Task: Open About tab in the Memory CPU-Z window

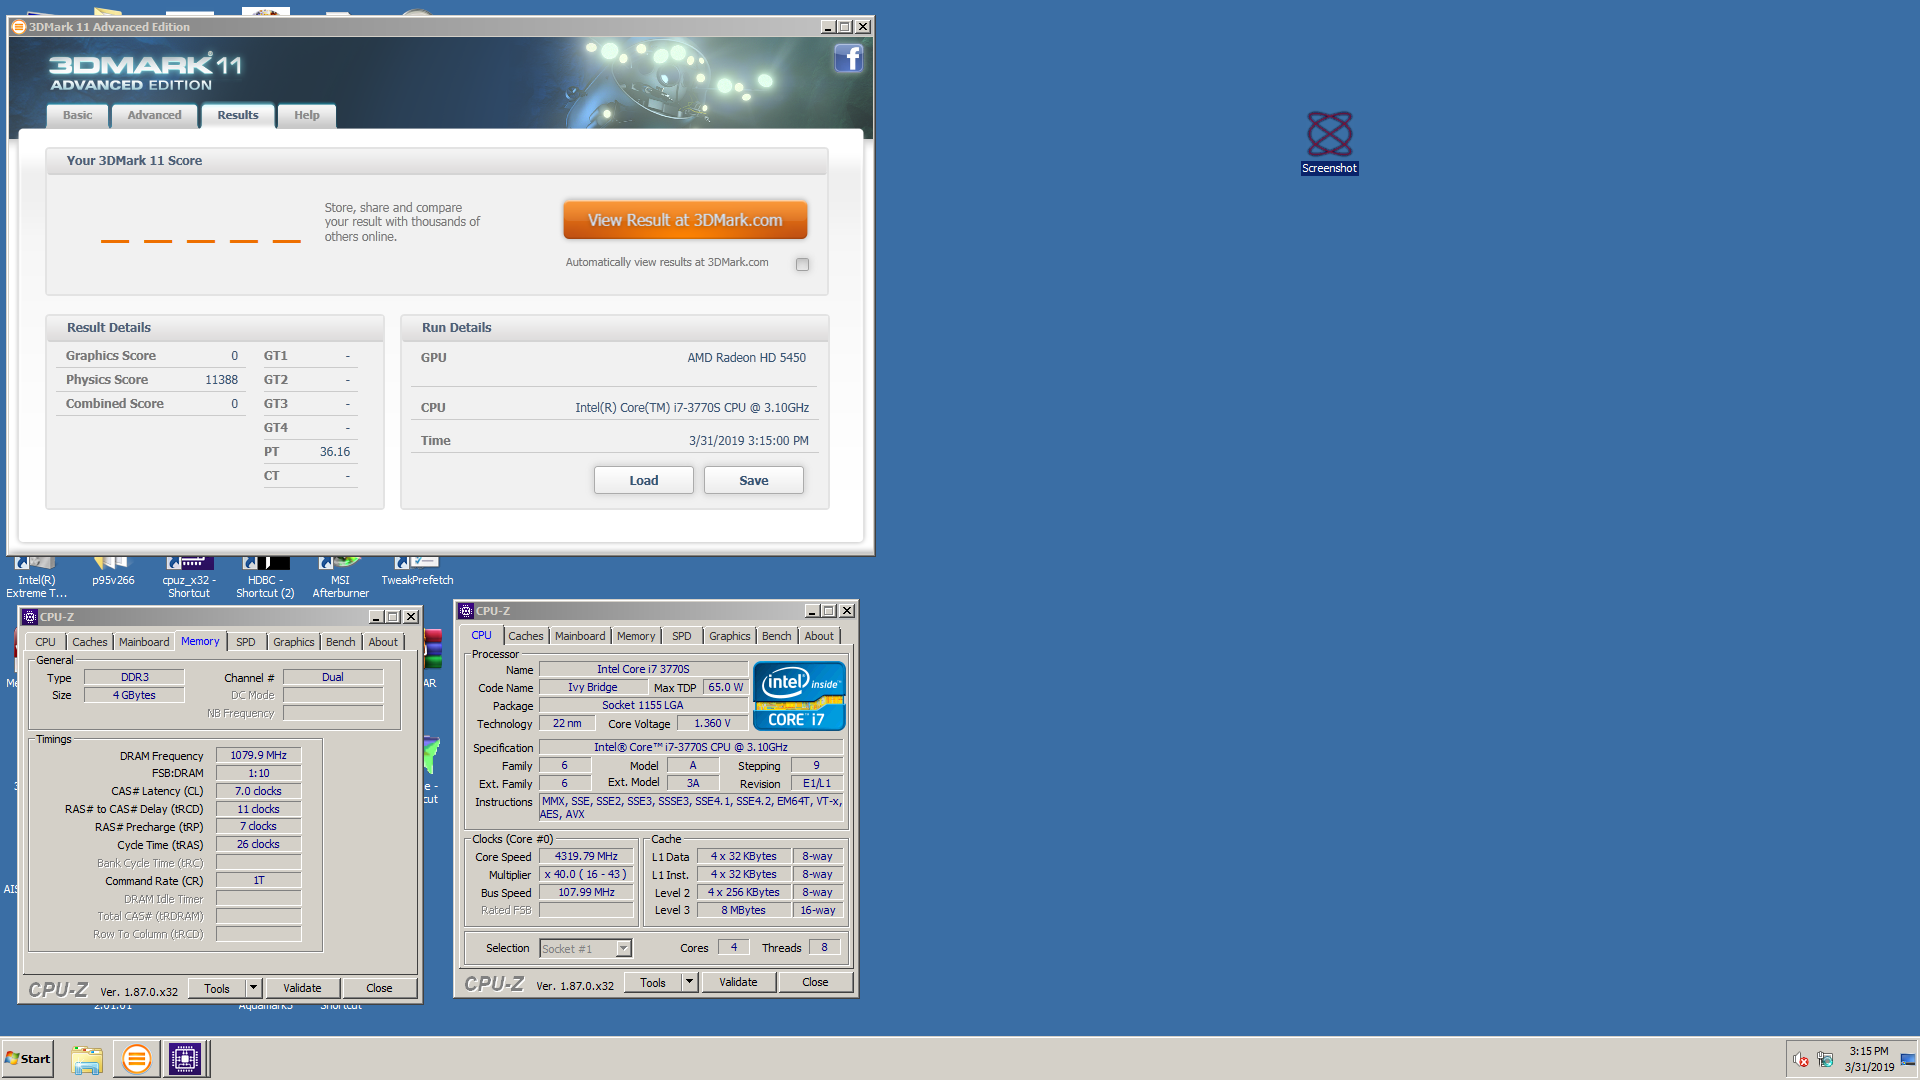Action: (383, 642)
